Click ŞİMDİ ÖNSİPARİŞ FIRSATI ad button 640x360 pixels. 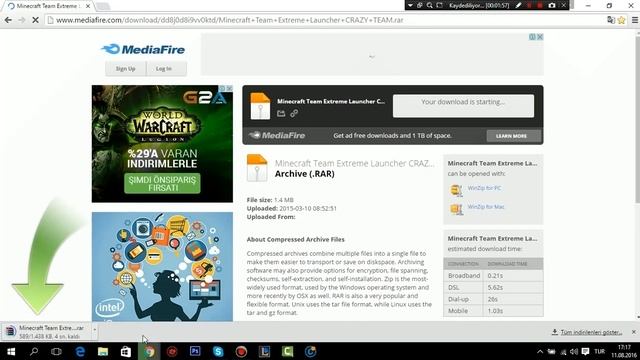point(162,184)
